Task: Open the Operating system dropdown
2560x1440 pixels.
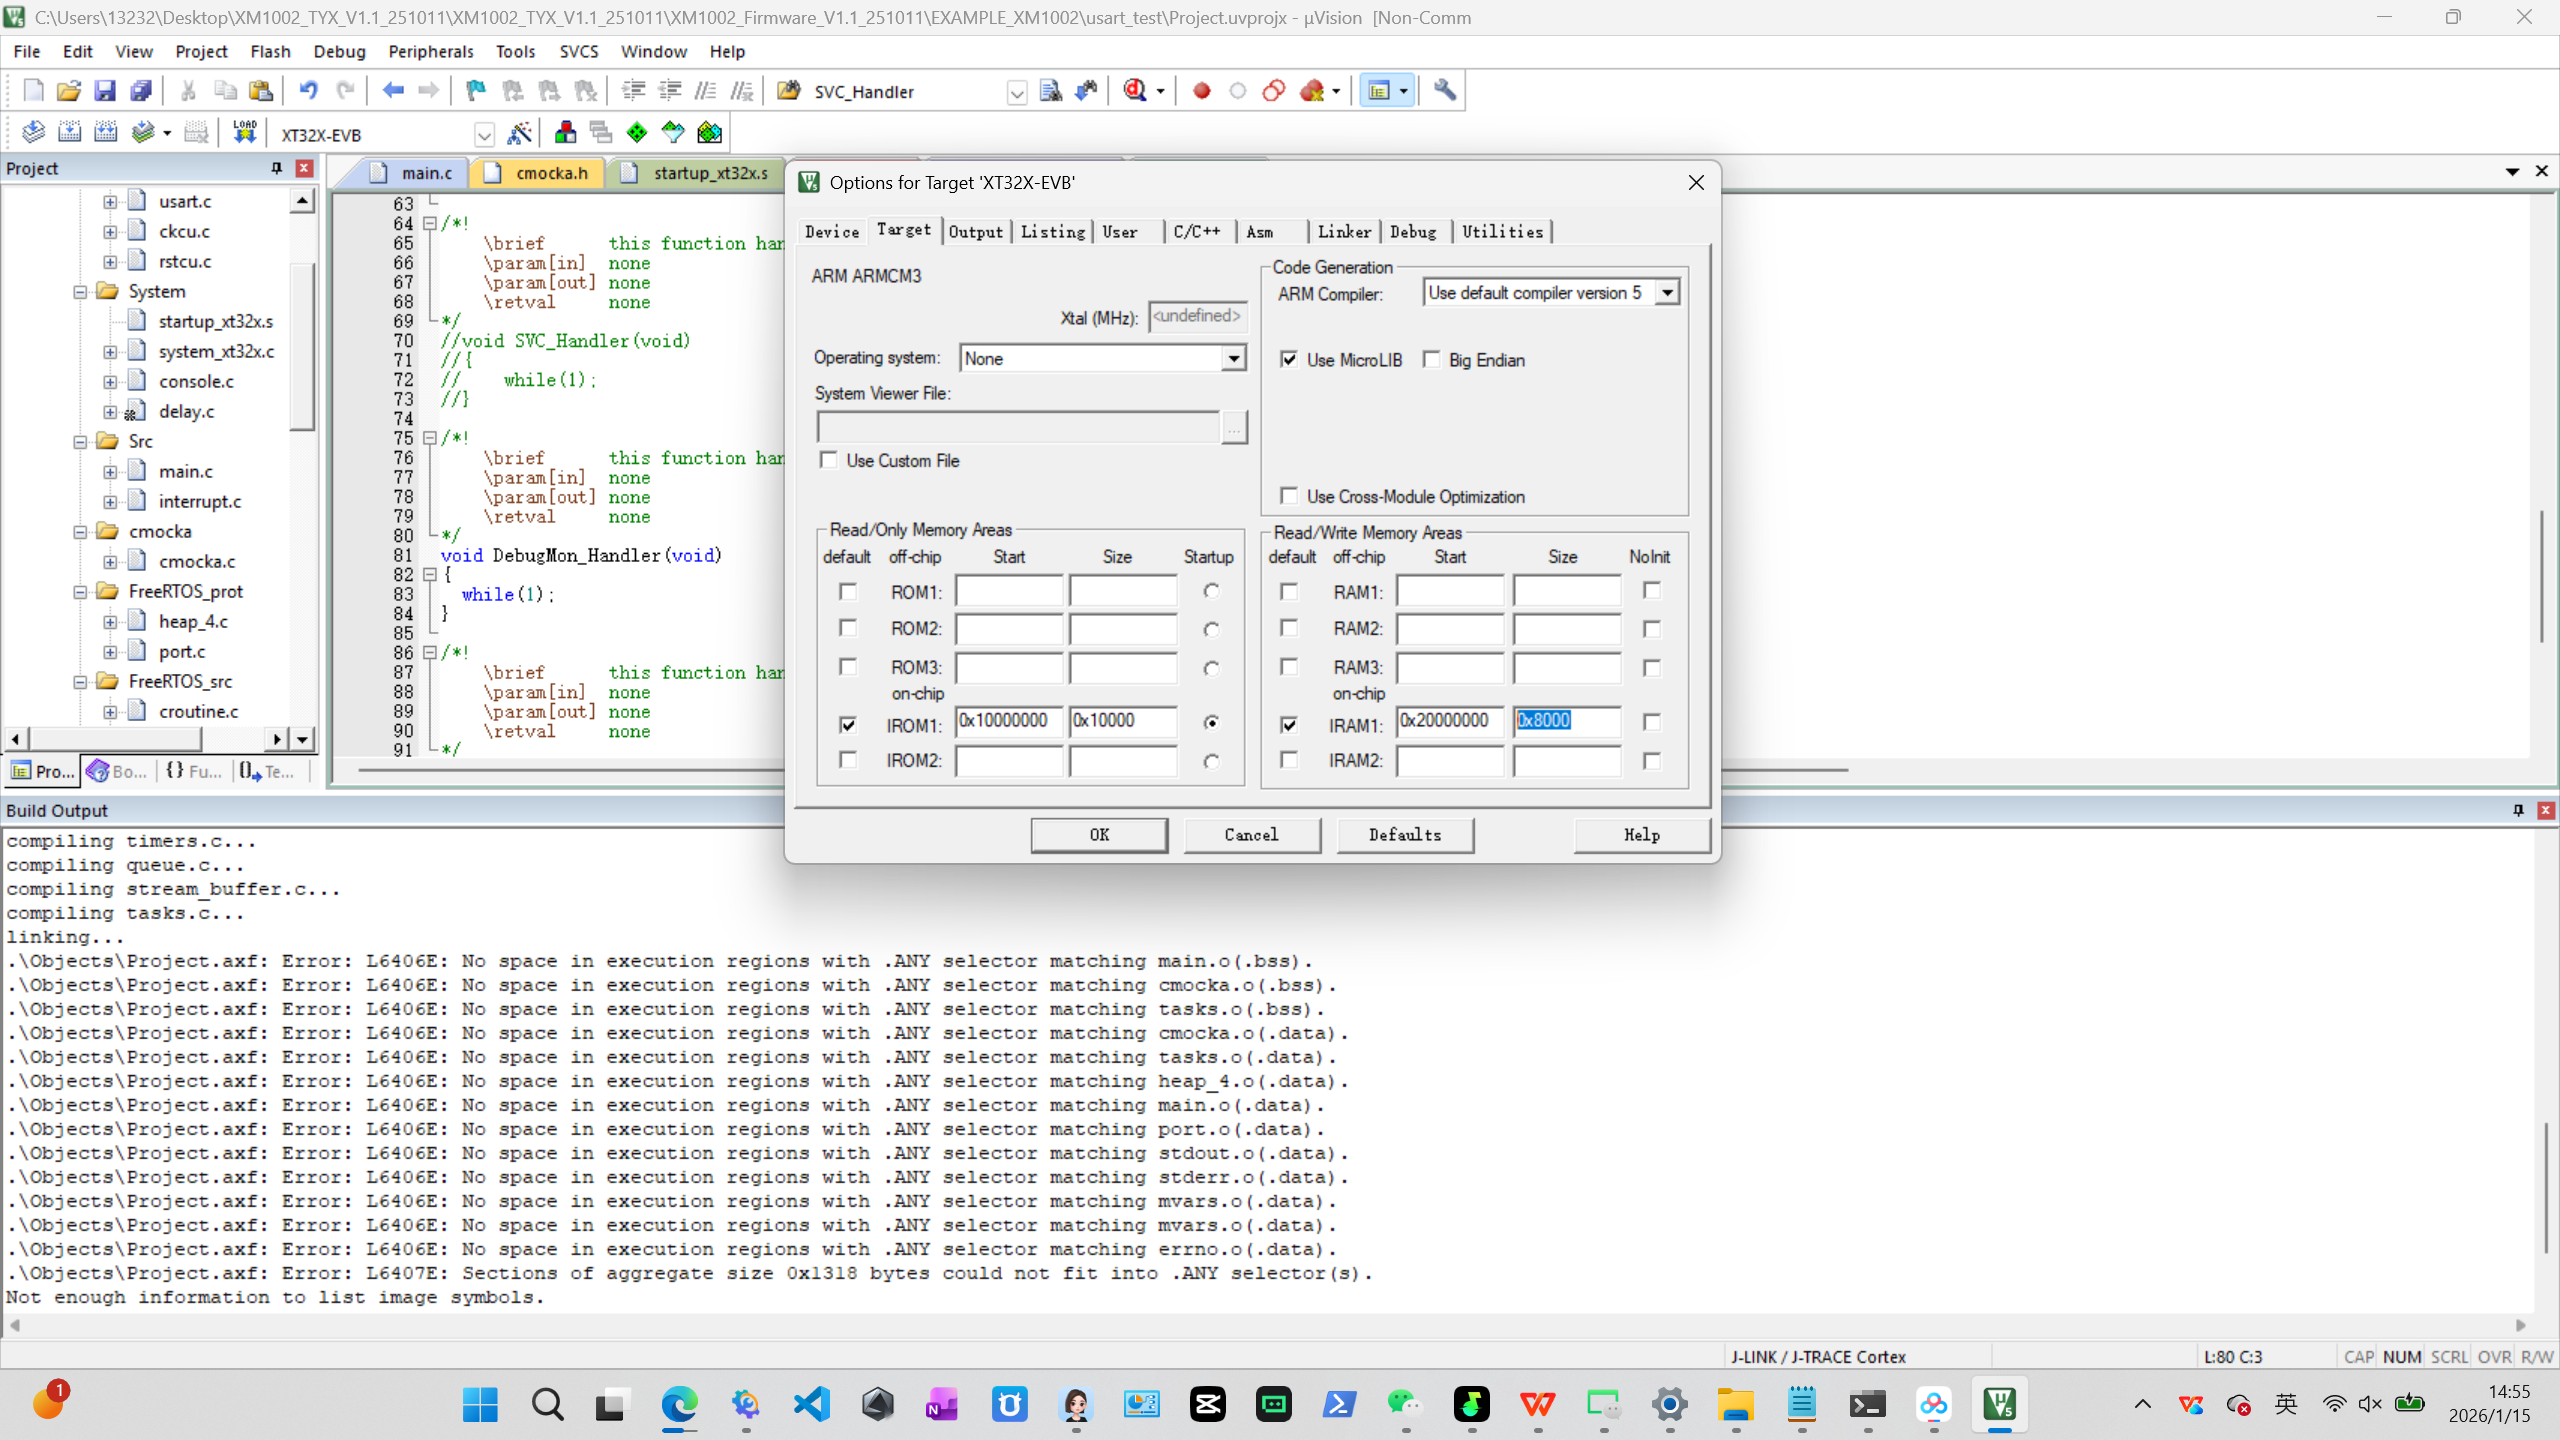Action: [x=1233, y=358]
